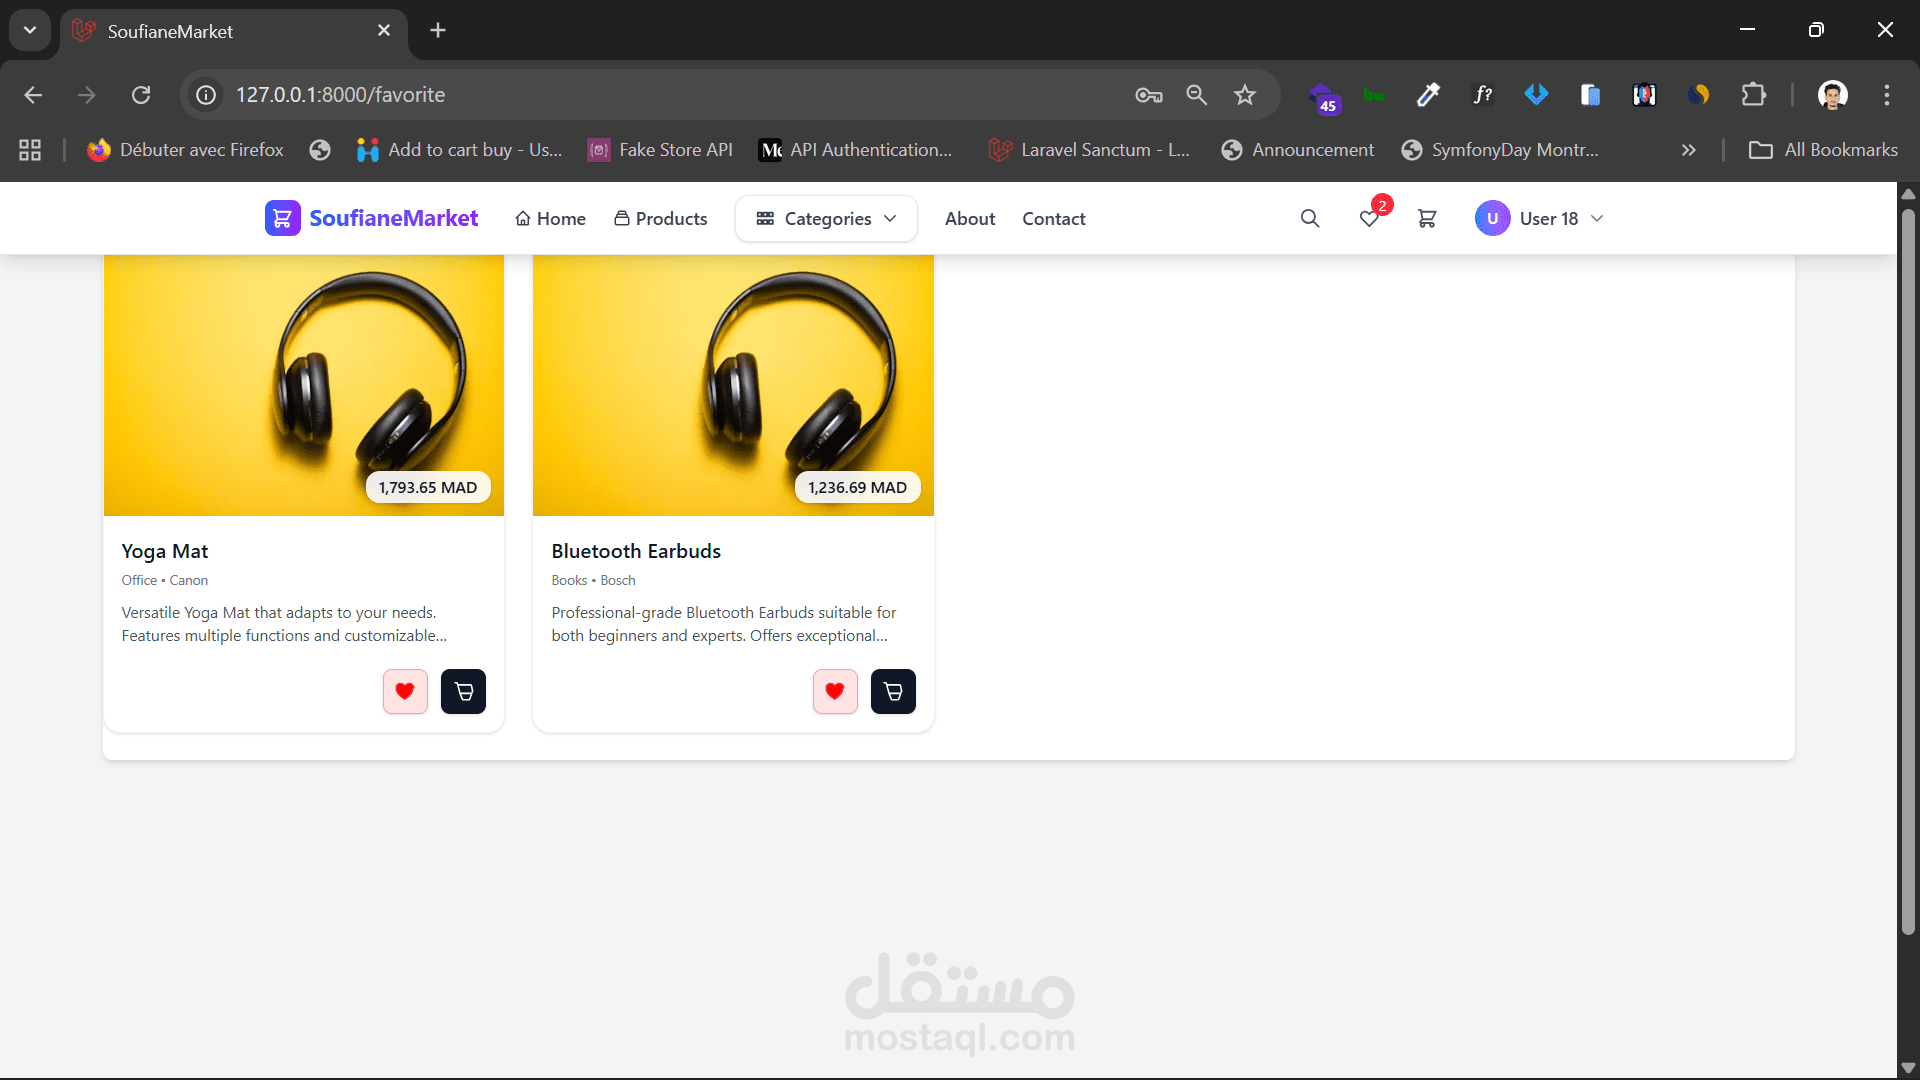Add Yoga Mat to cart
This screenshot has width=1920, height=1080.
pyautogui.click(x=463, y=691)
